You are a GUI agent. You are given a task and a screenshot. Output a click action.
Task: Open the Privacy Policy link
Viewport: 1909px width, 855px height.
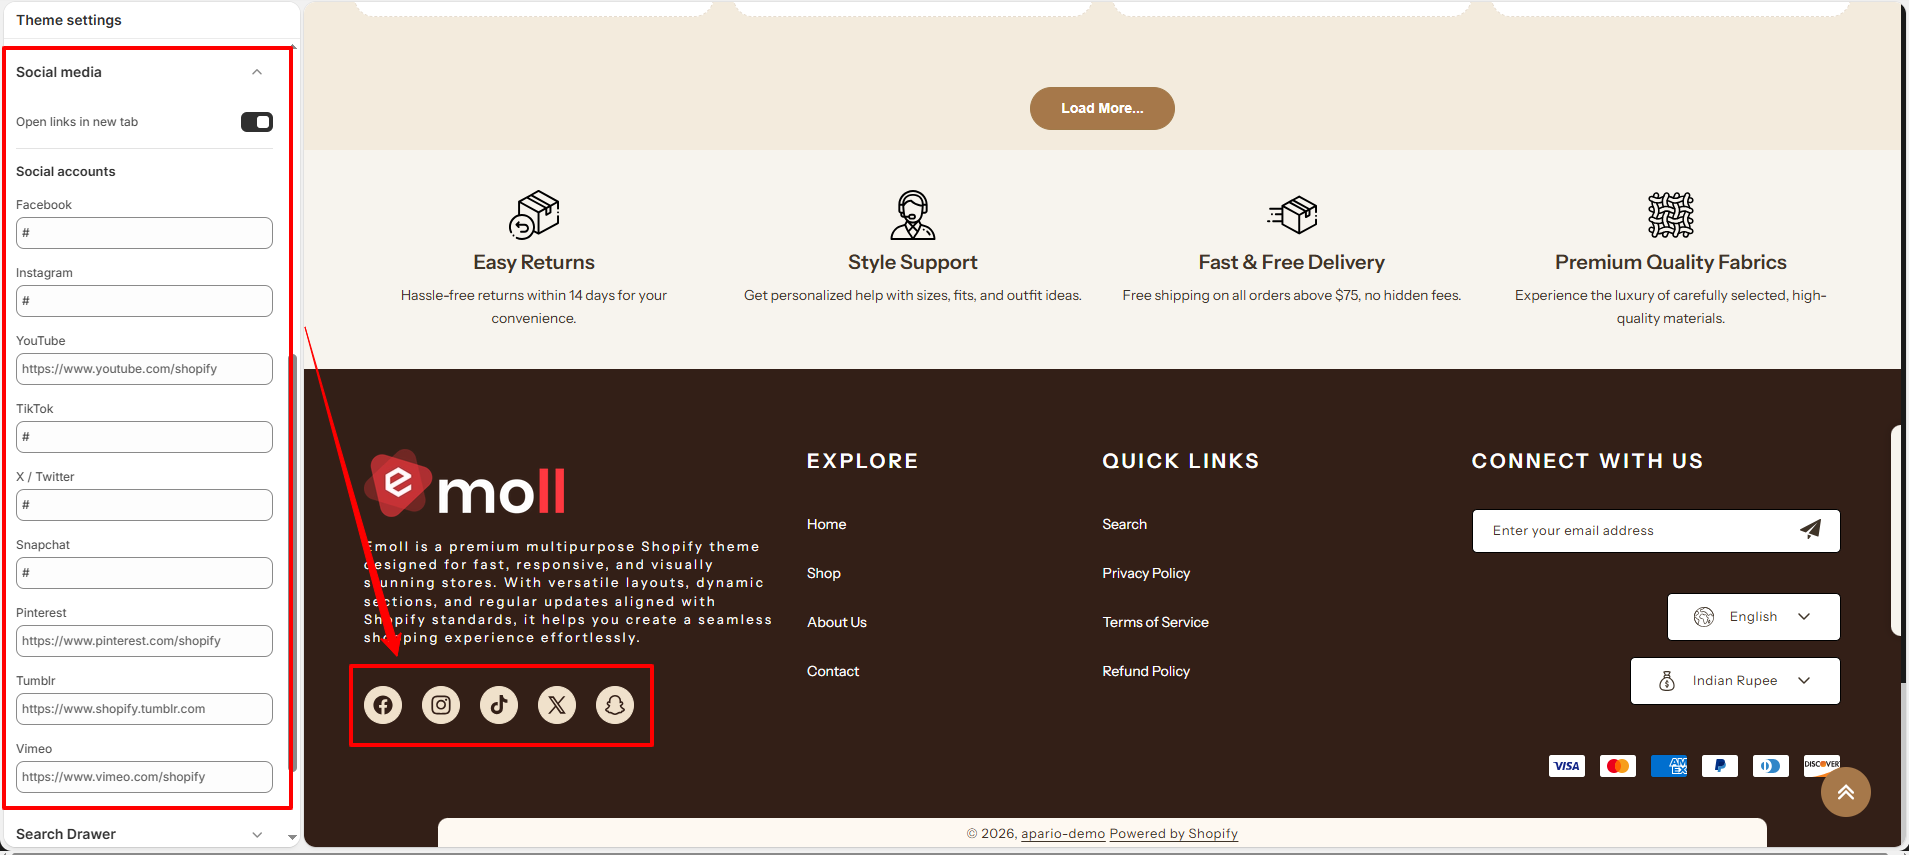click(x=1146, y=573)
